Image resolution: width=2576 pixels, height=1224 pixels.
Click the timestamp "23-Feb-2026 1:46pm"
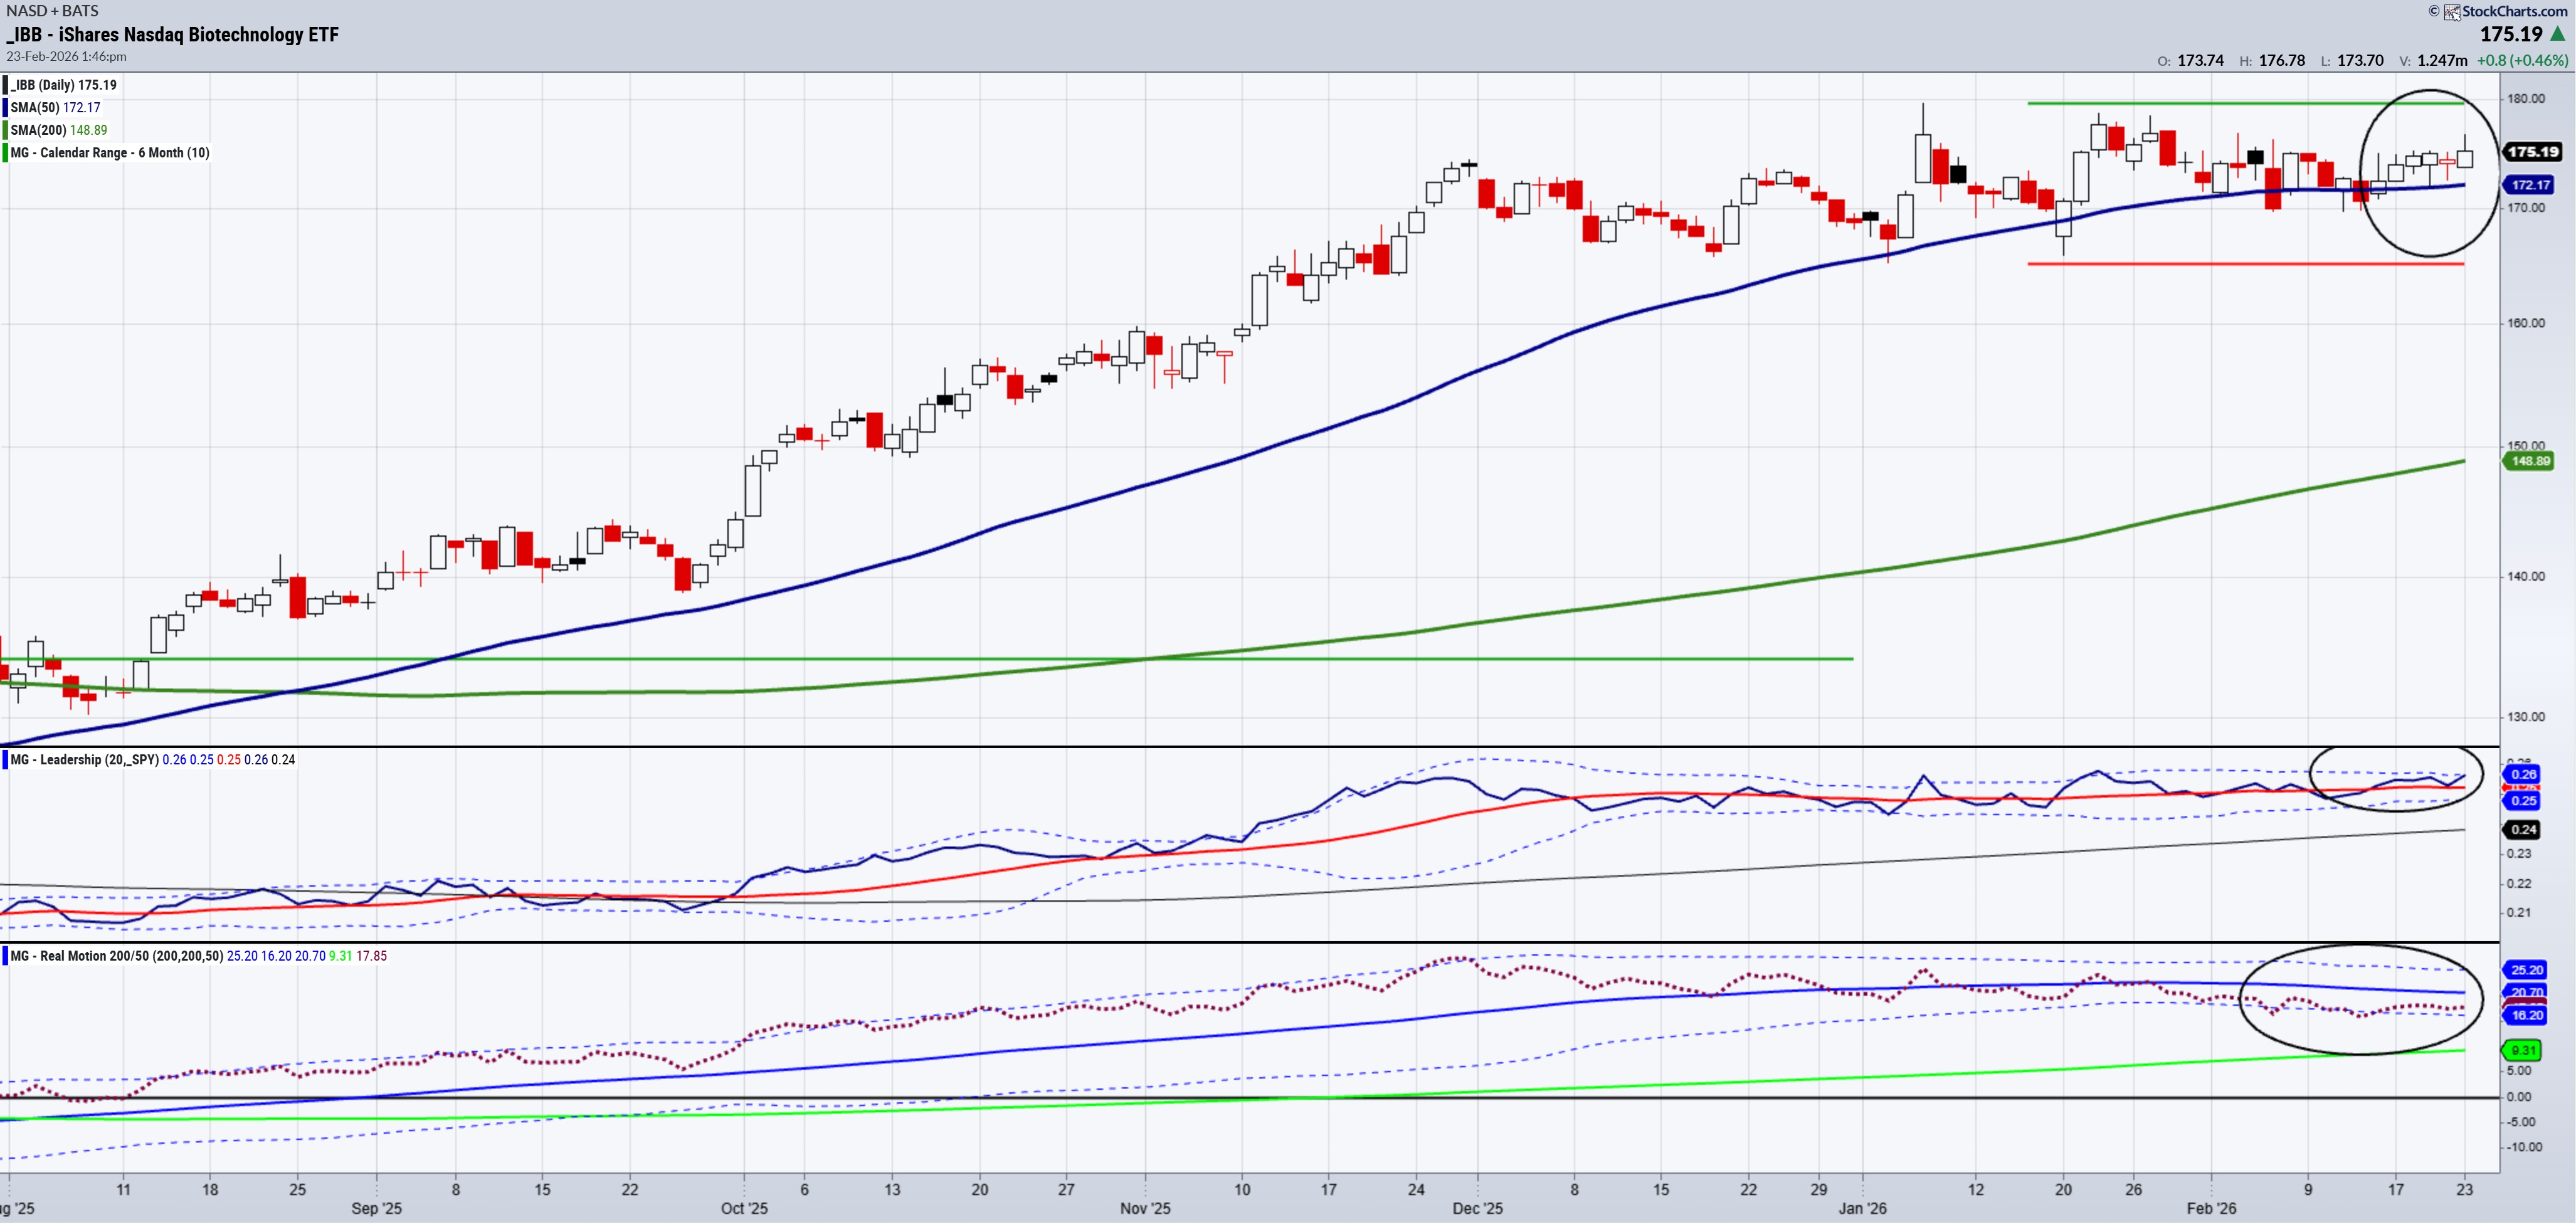coord(66,57)
